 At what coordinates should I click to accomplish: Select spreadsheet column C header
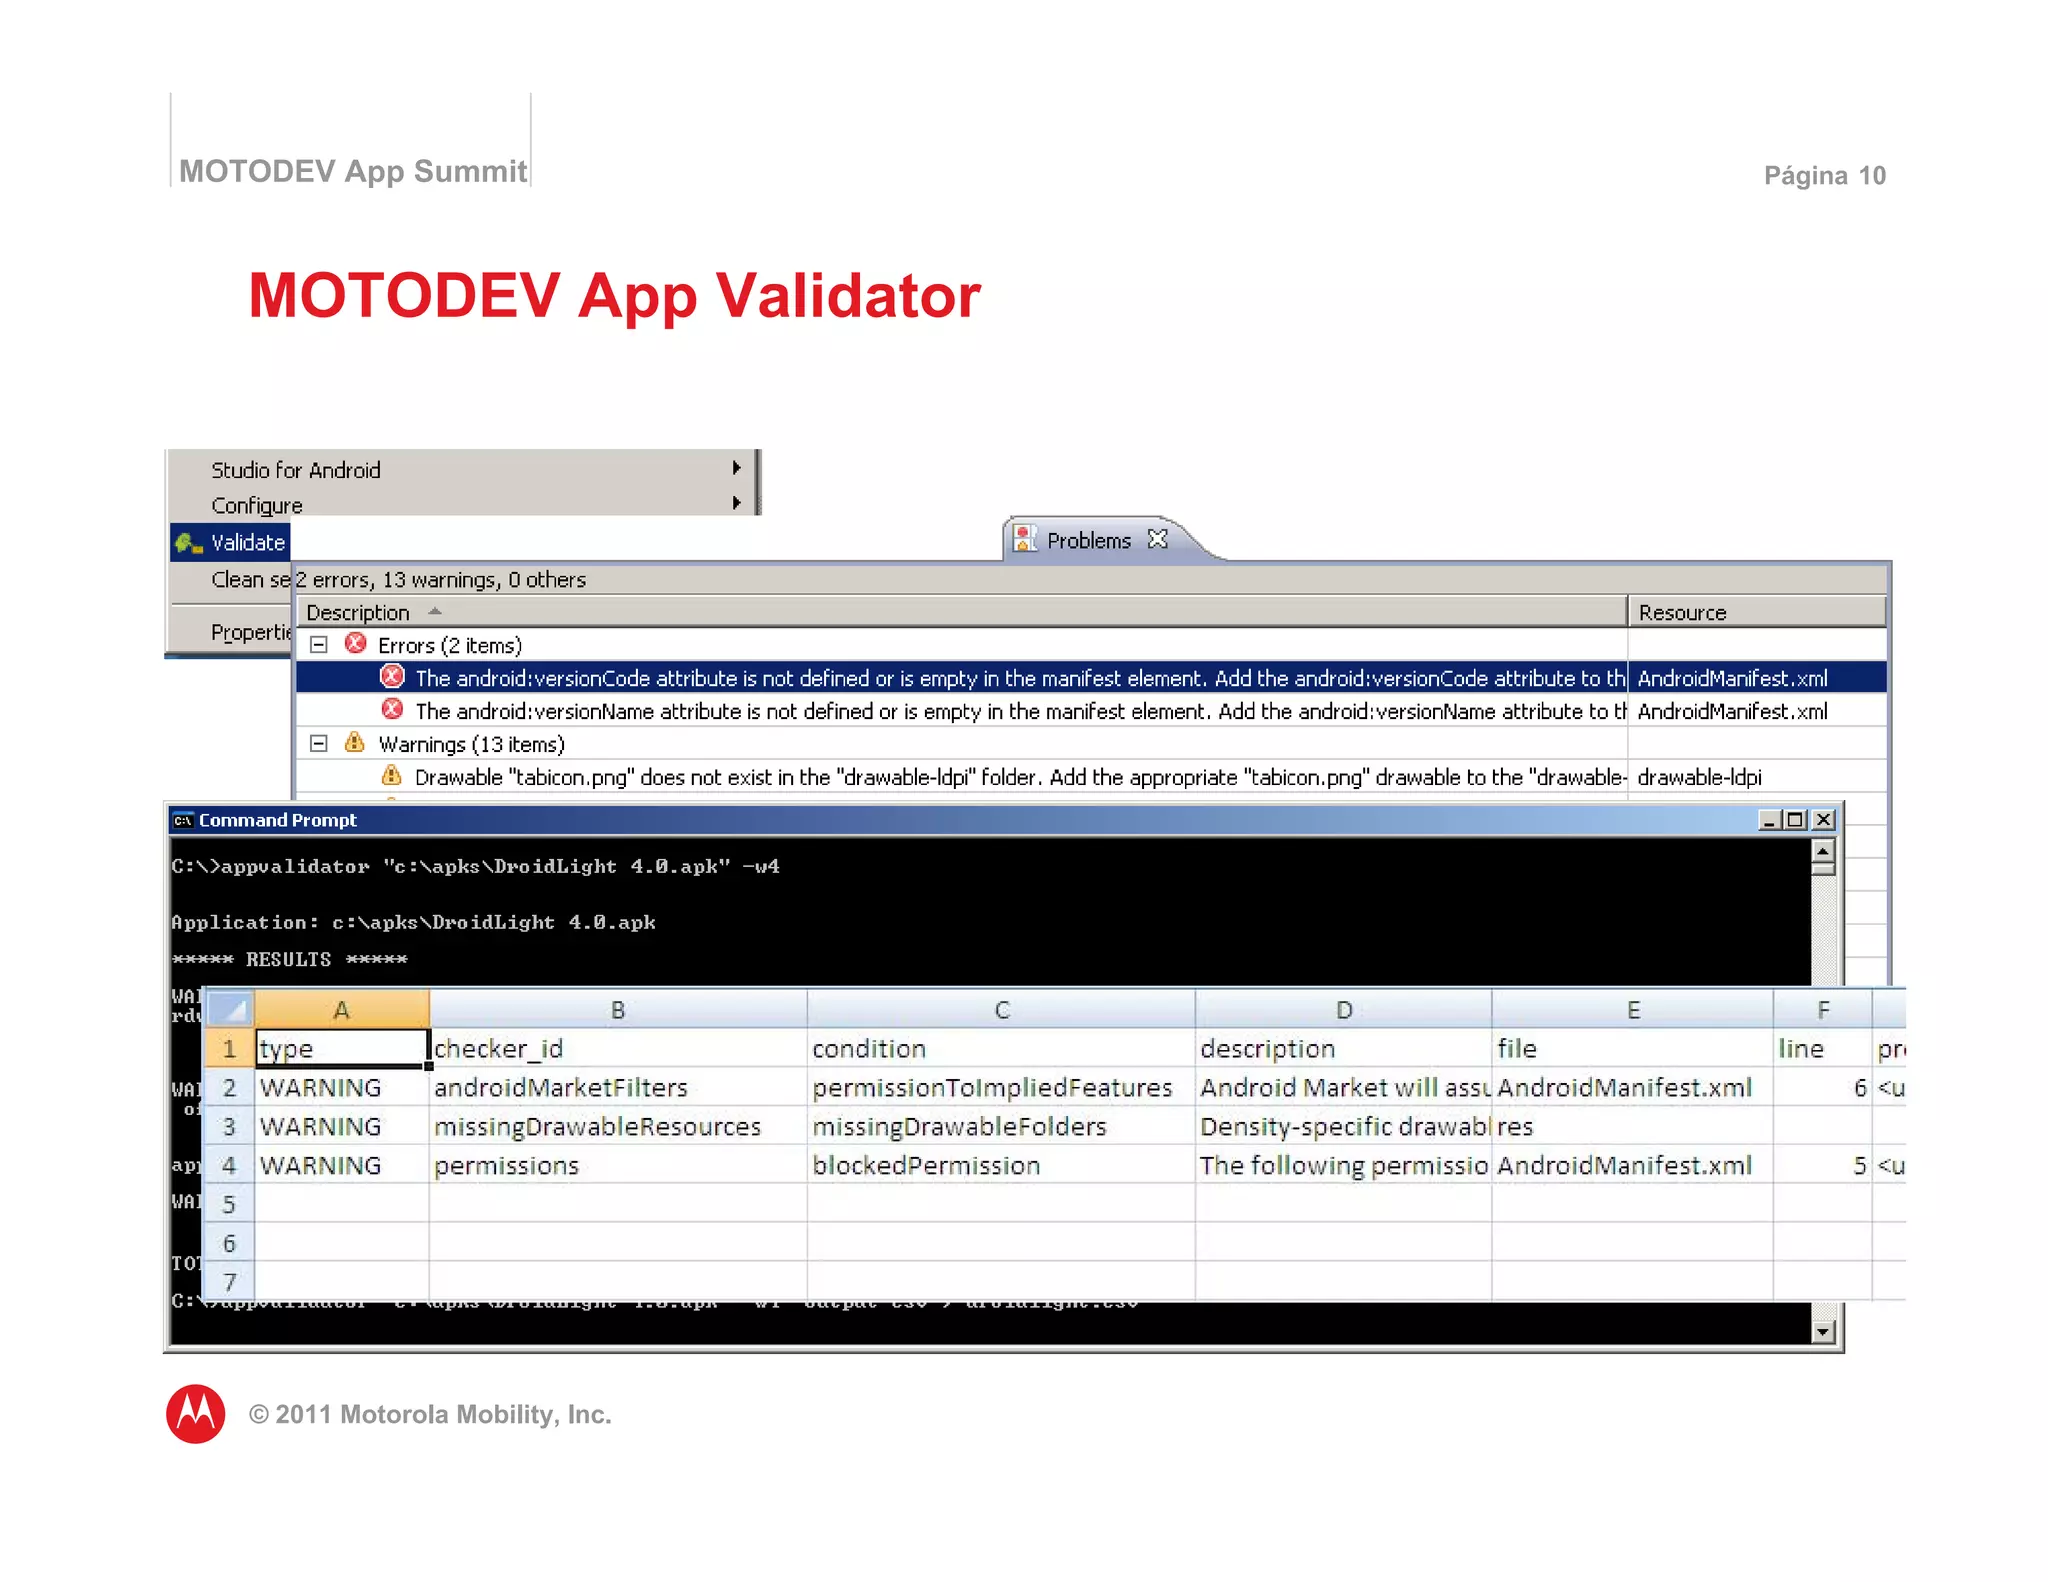[1001, 1010]
